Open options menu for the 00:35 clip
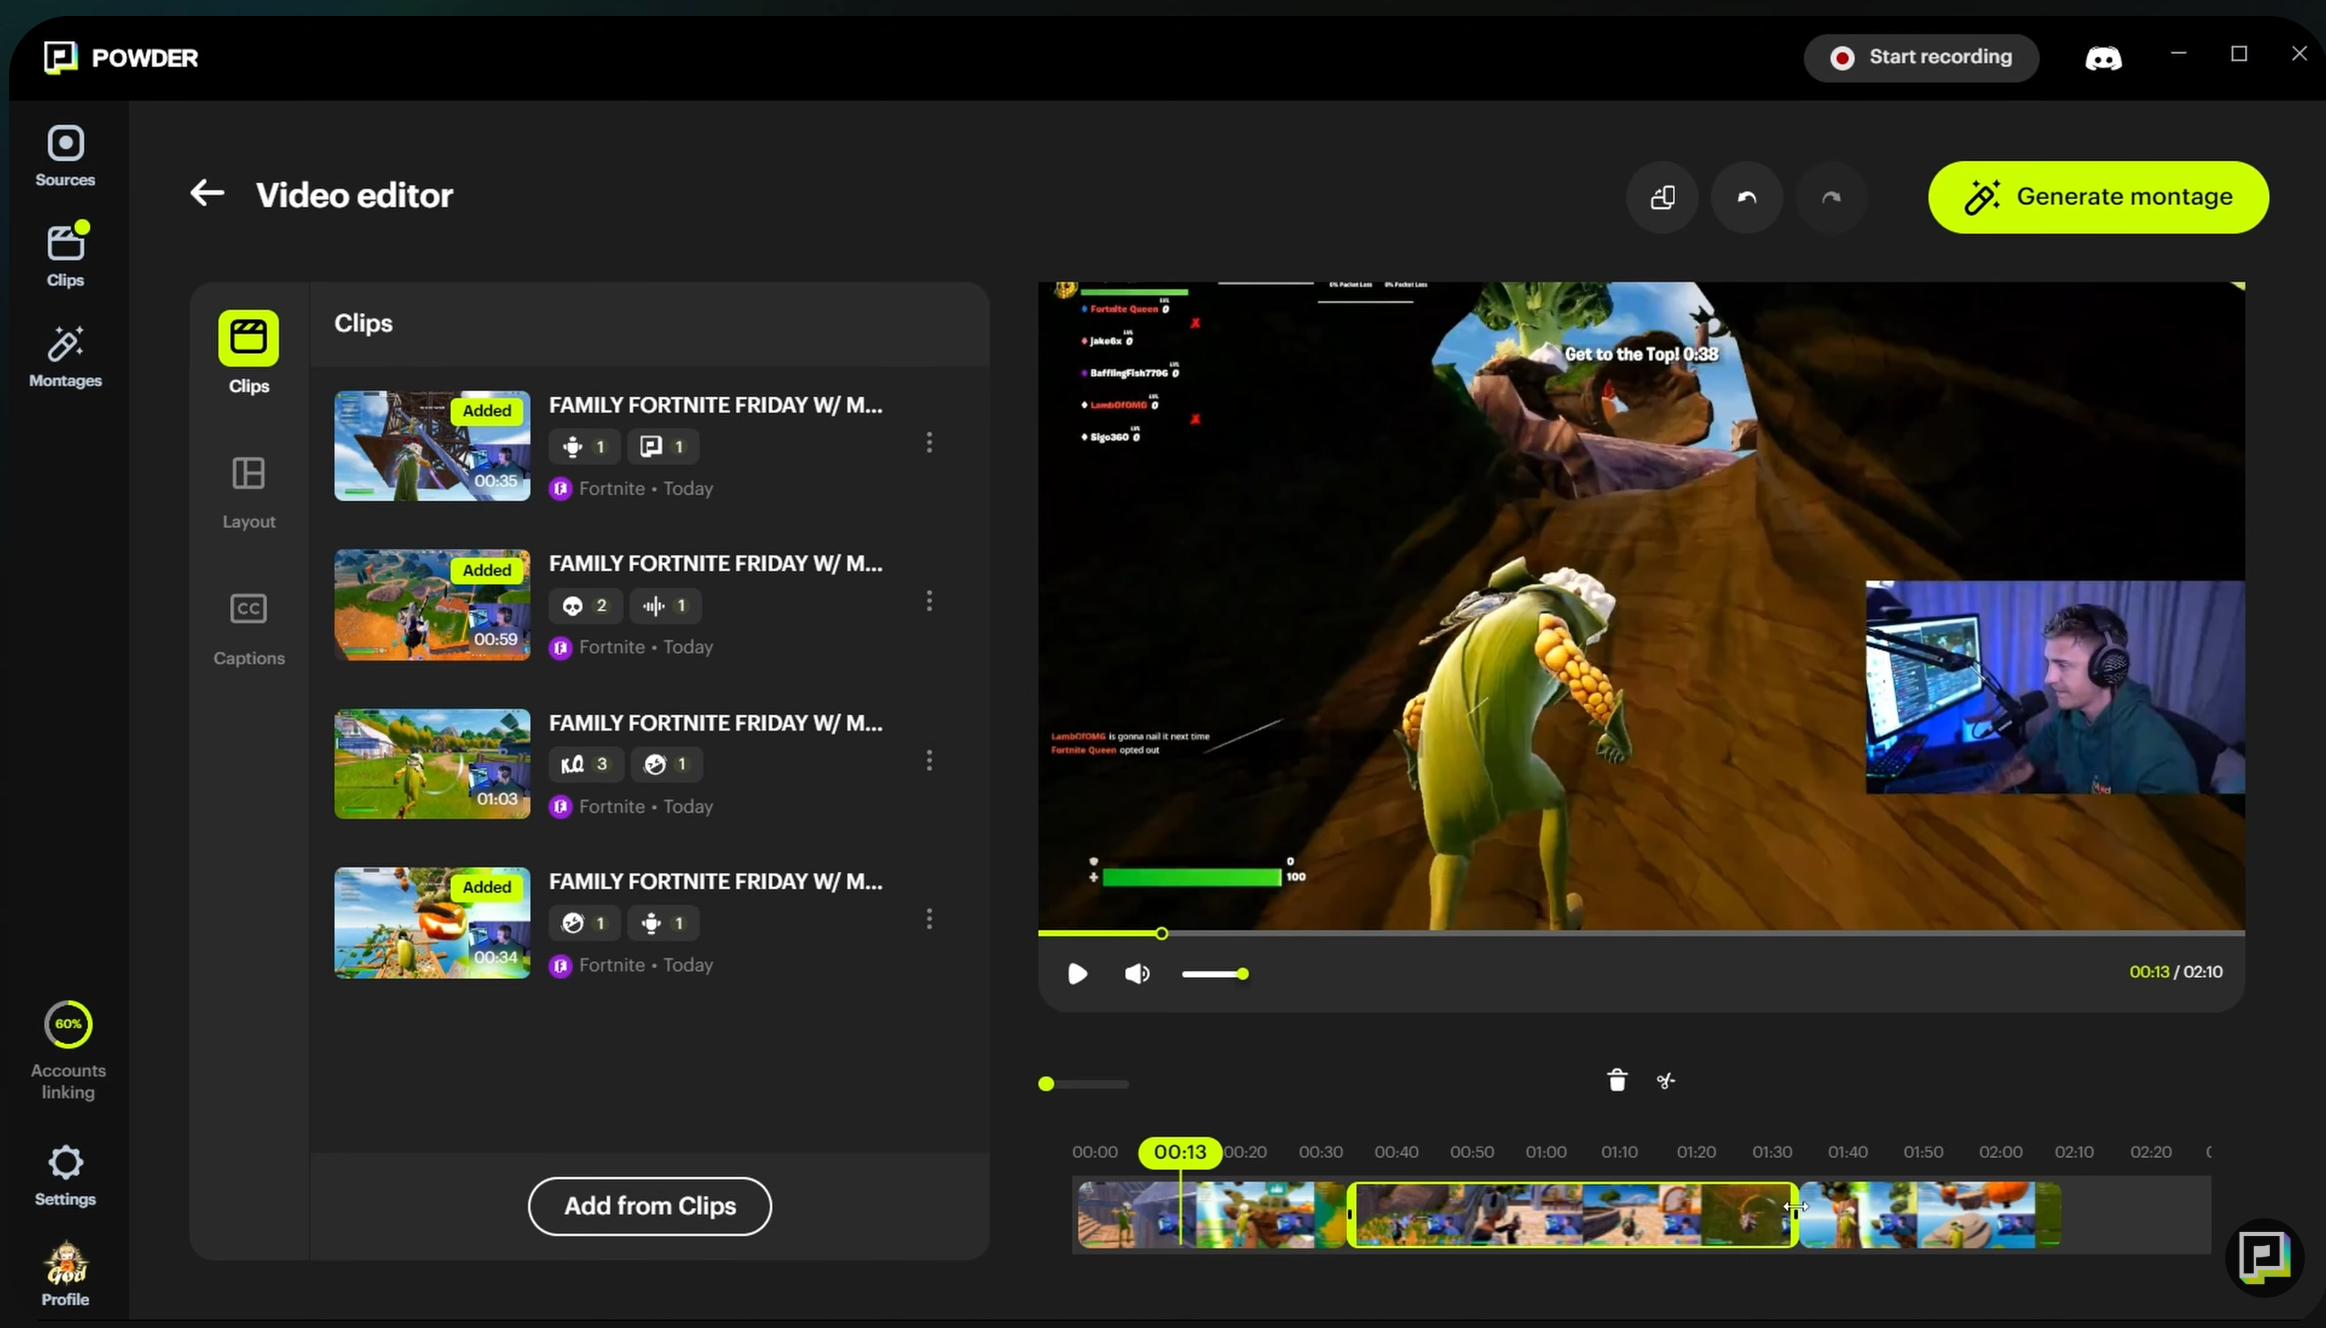 (929, 442)
